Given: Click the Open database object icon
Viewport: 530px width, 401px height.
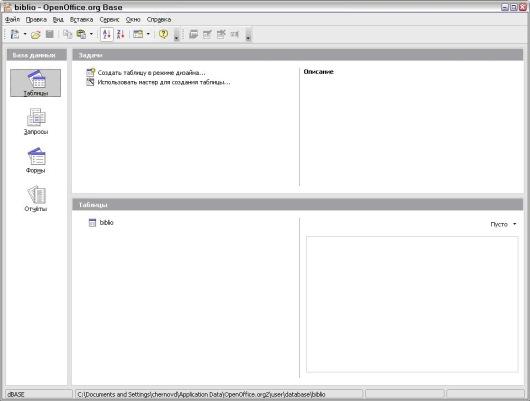Looking at the screenshot, I should coord(194,34).
